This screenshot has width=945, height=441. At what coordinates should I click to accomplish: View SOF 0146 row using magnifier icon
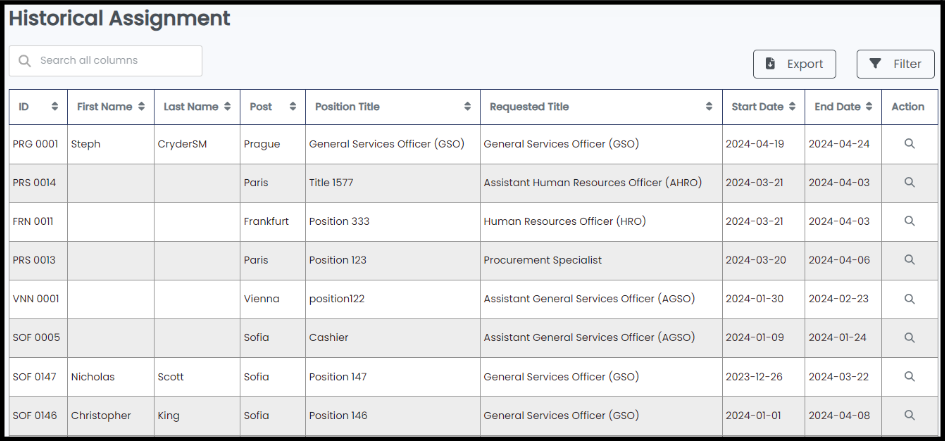(x=909, y=415)
